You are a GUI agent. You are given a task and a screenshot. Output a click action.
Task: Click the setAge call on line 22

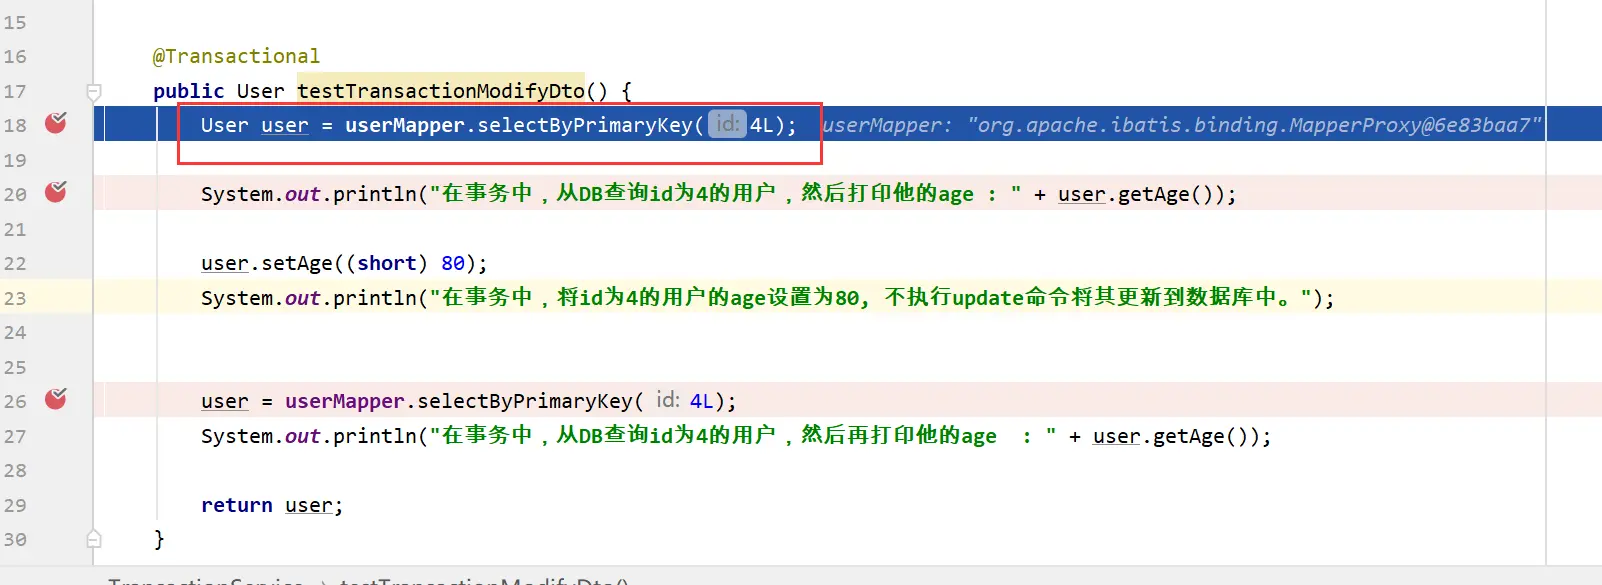297,263
